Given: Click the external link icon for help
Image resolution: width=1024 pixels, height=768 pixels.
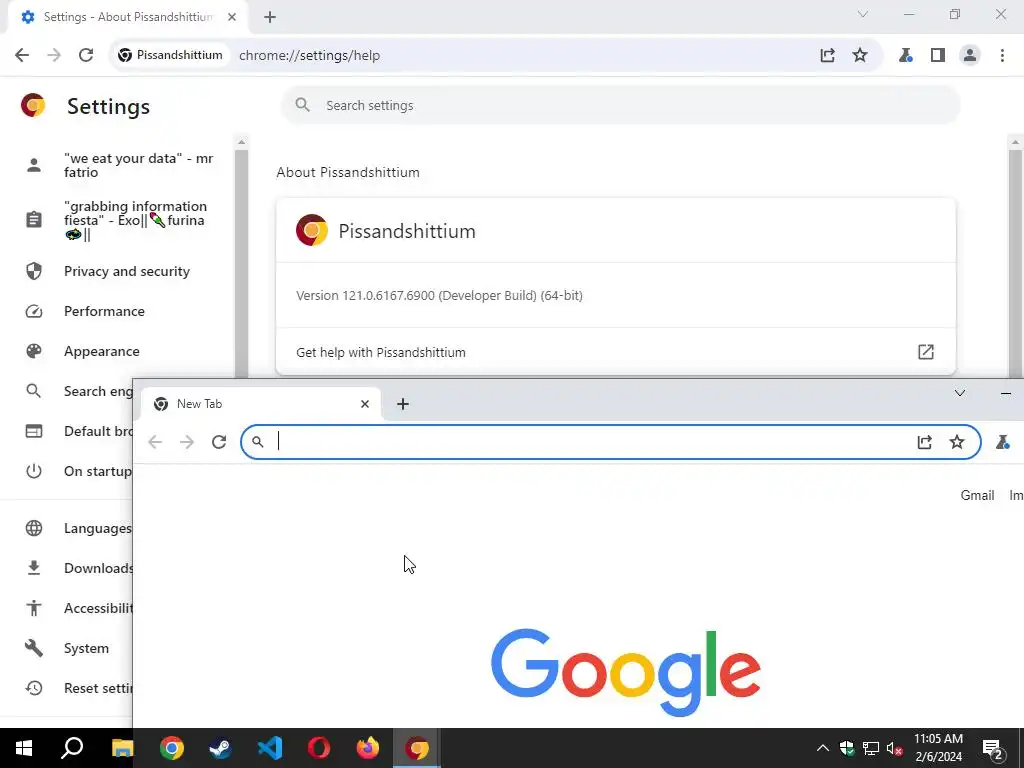Looking at the screenshot, I should (x=925, y=352).
